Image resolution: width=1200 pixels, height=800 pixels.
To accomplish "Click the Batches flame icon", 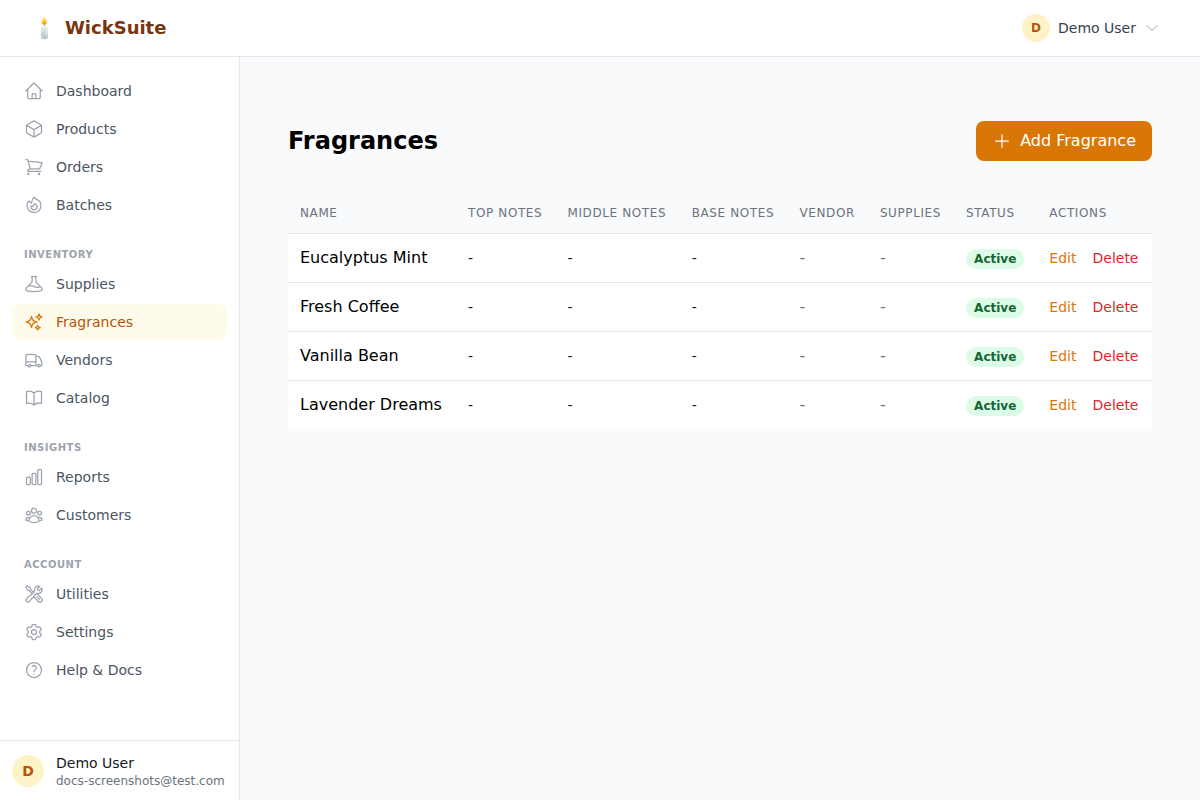I will pyautogui.click(x=34, y=205).
